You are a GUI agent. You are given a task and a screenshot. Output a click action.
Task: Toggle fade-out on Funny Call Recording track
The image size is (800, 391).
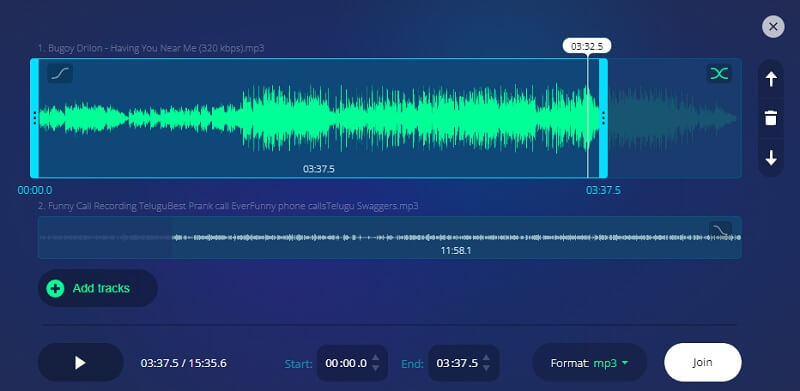tap(720, 230)
